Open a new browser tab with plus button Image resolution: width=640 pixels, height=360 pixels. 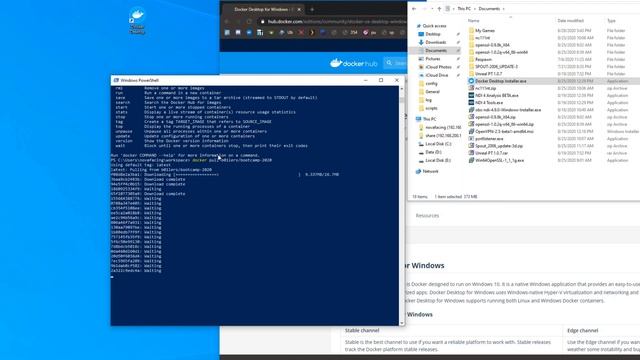click(x=312, y=9)
